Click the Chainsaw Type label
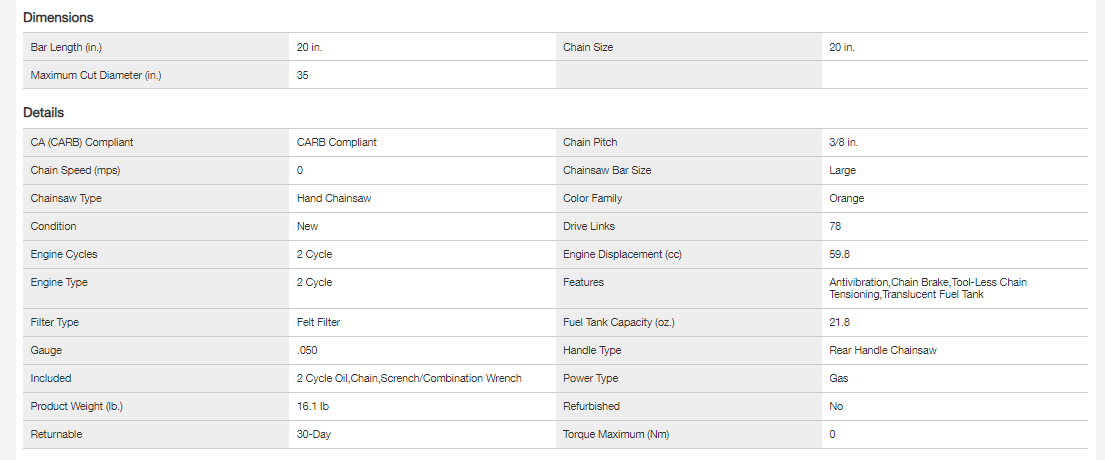 (x=66, y=198)
